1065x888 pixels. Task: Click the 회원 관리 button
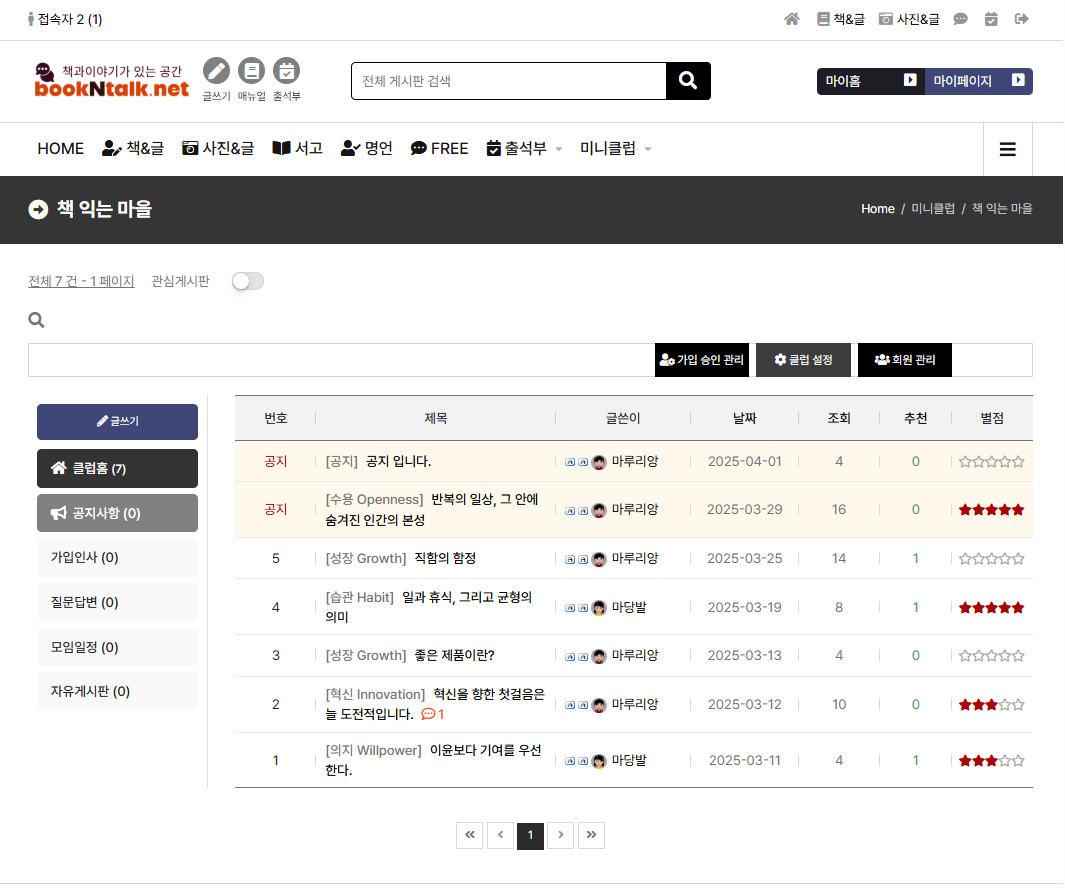[x=904, y=360]
